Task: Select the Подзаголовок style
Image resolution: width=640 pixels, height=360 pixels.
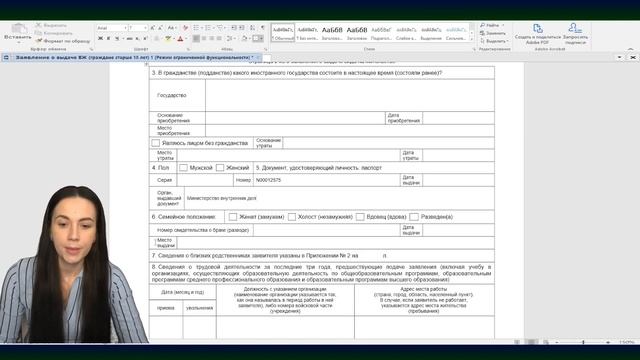Action: pos(381,33)
